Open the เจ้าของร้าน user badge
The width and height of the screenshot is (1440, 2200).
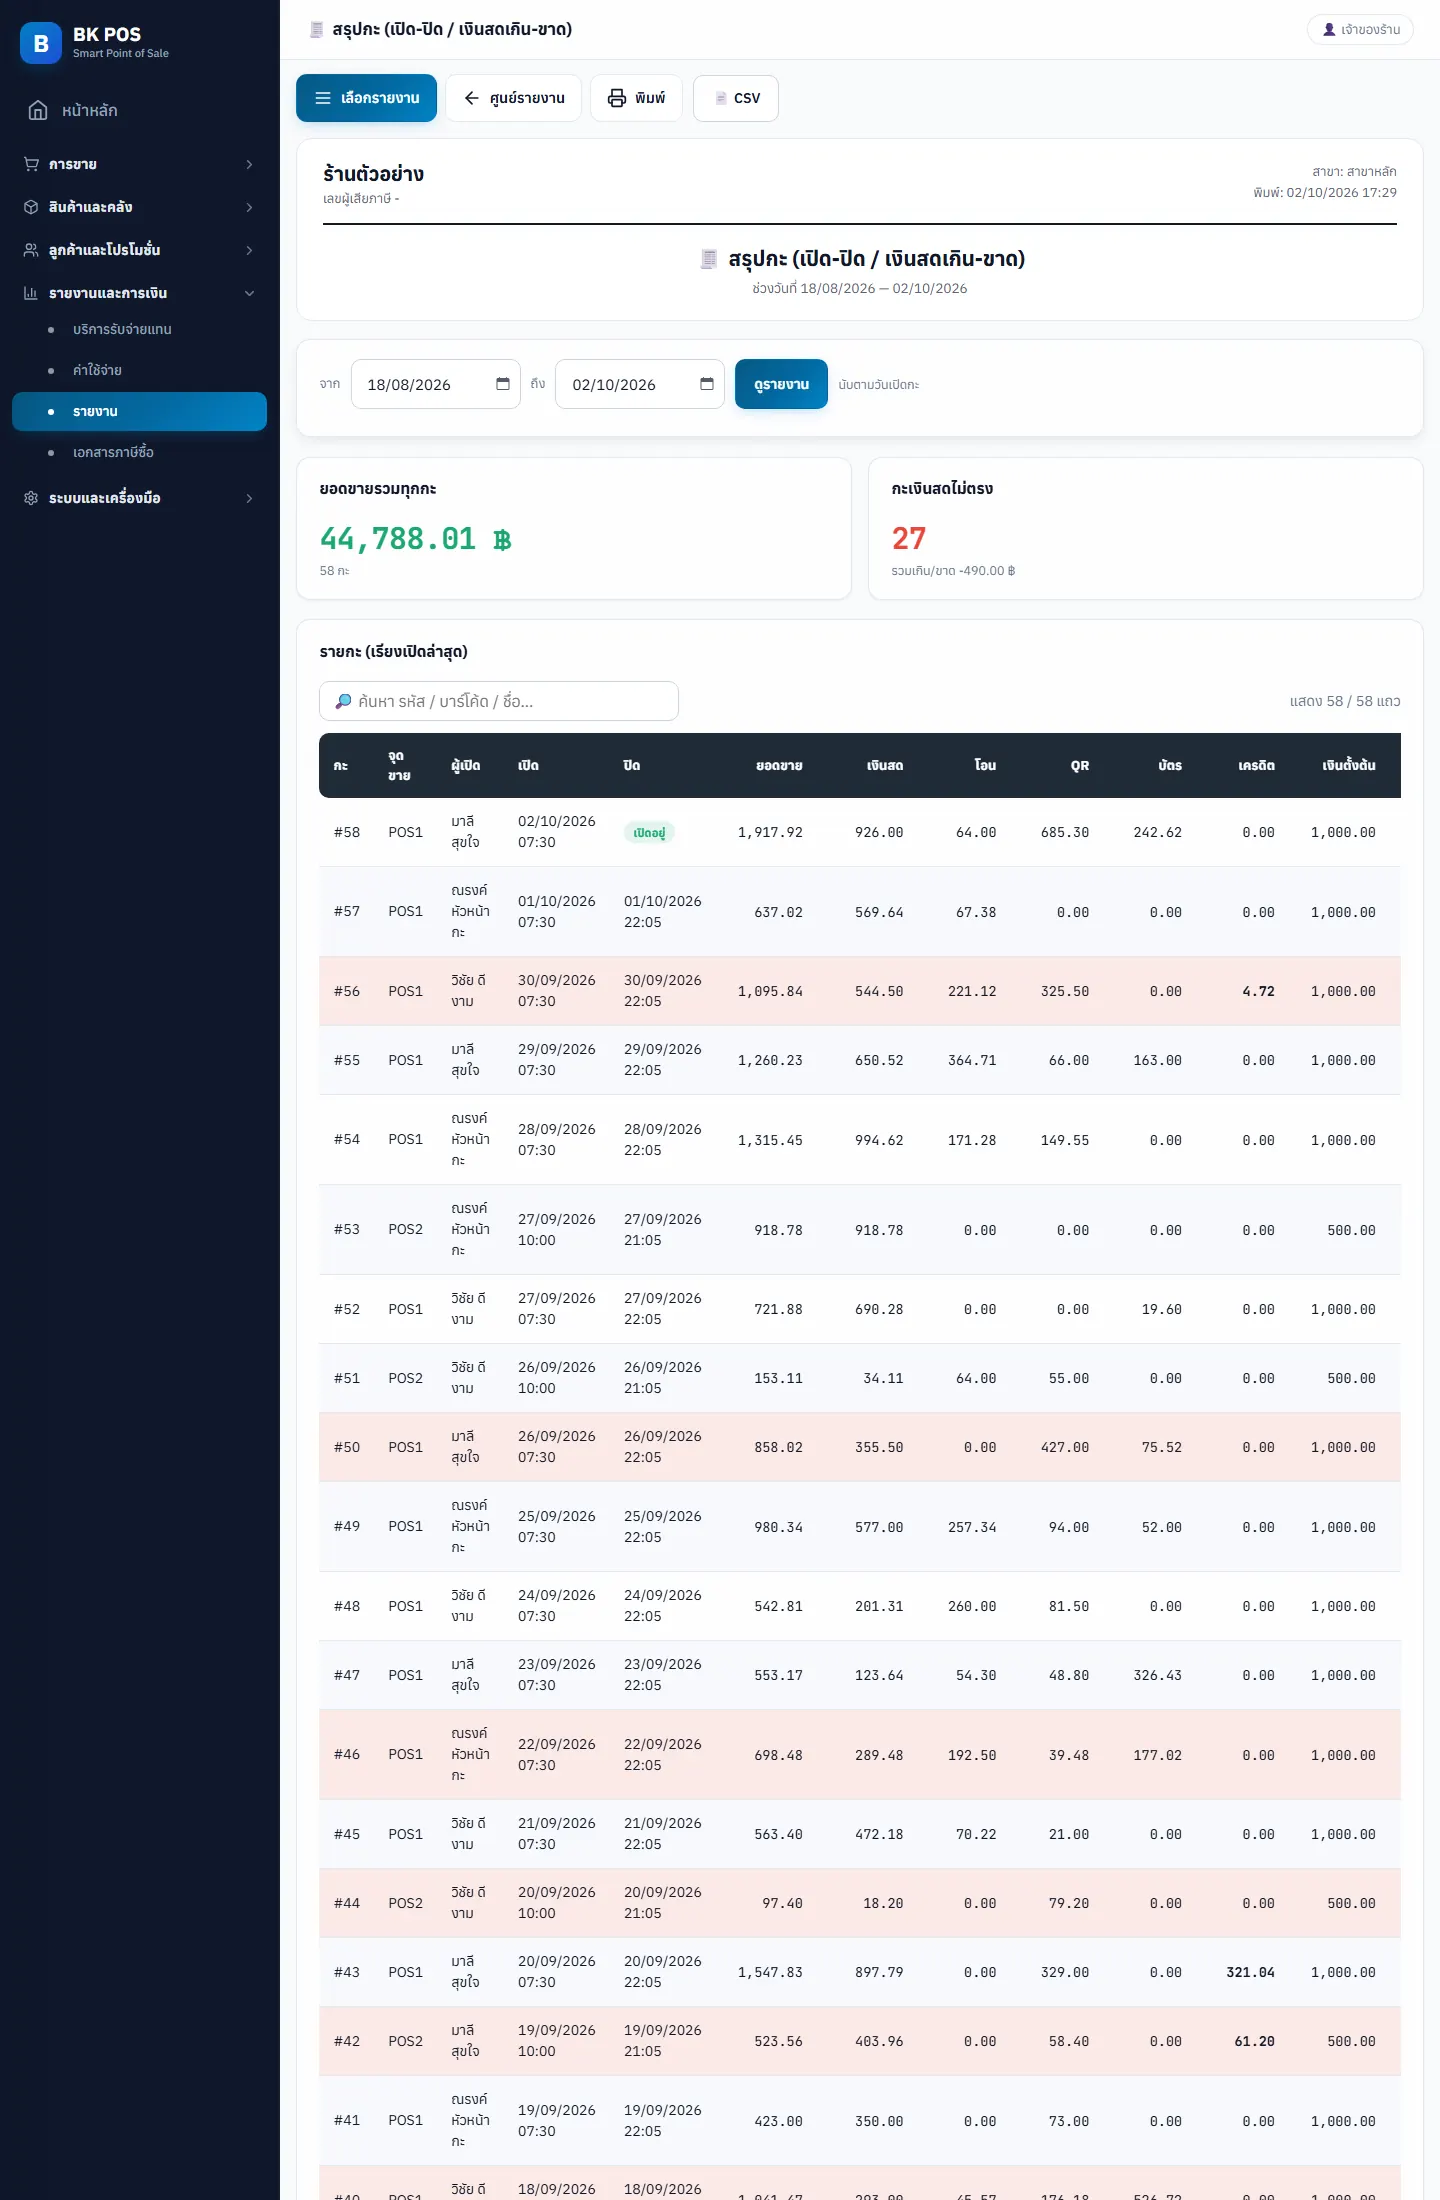1360,30
